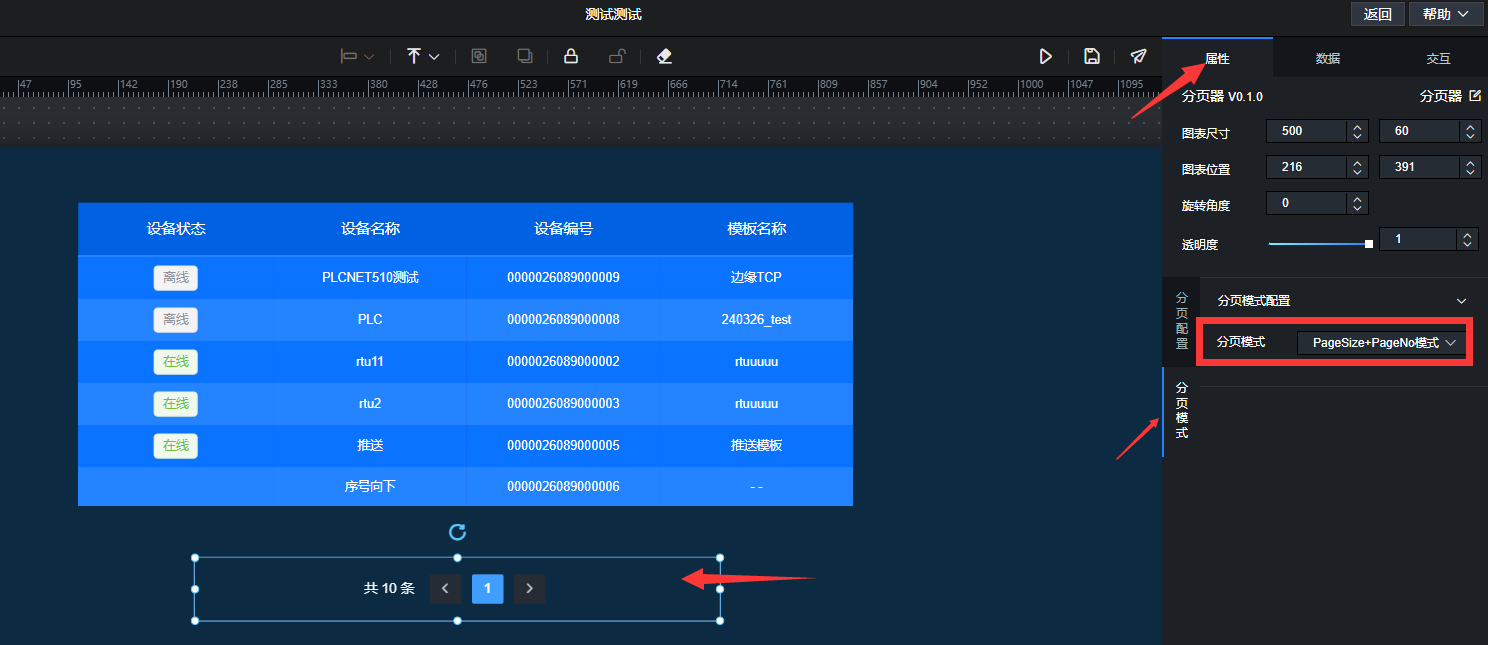Click the save disk icon
Screen dimensions: 1488x645
pos(1092,56)
